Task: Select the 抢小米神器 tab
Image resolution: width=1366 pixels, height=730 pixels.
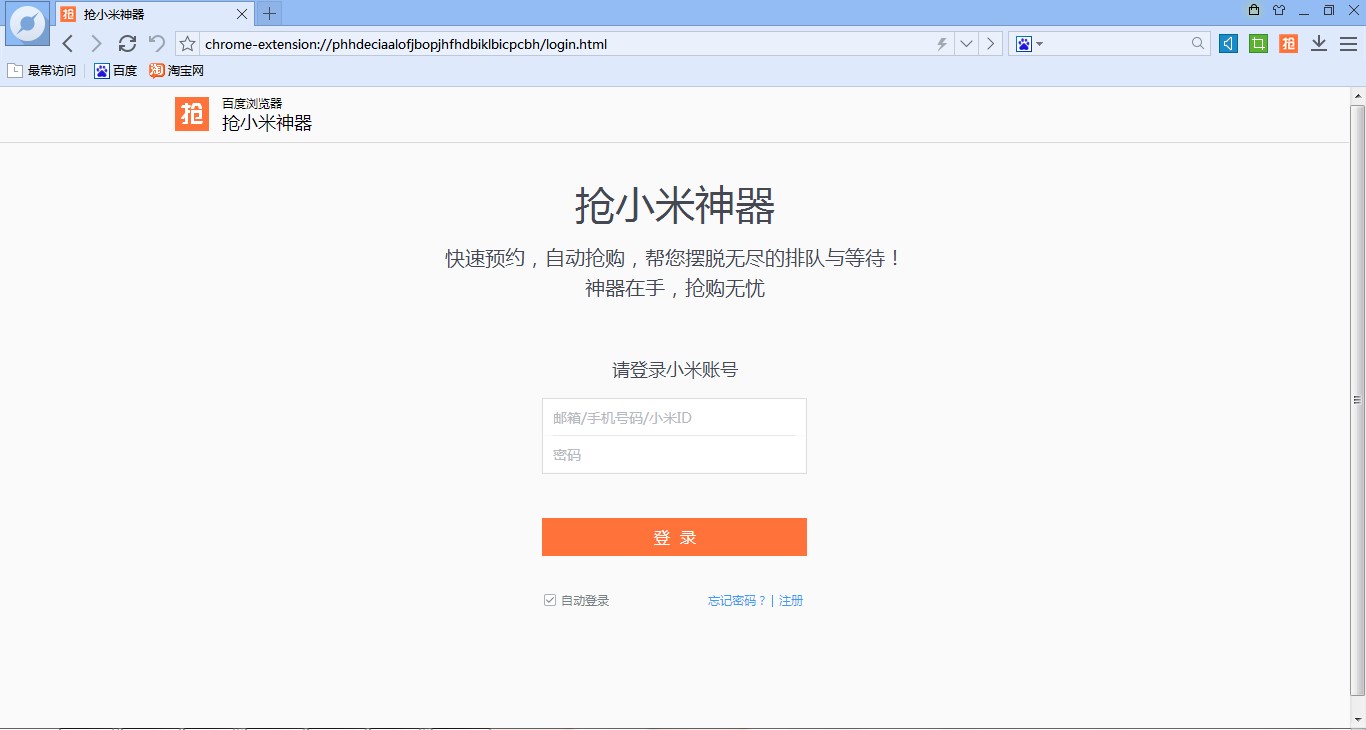Action: [x=155, y=14]
